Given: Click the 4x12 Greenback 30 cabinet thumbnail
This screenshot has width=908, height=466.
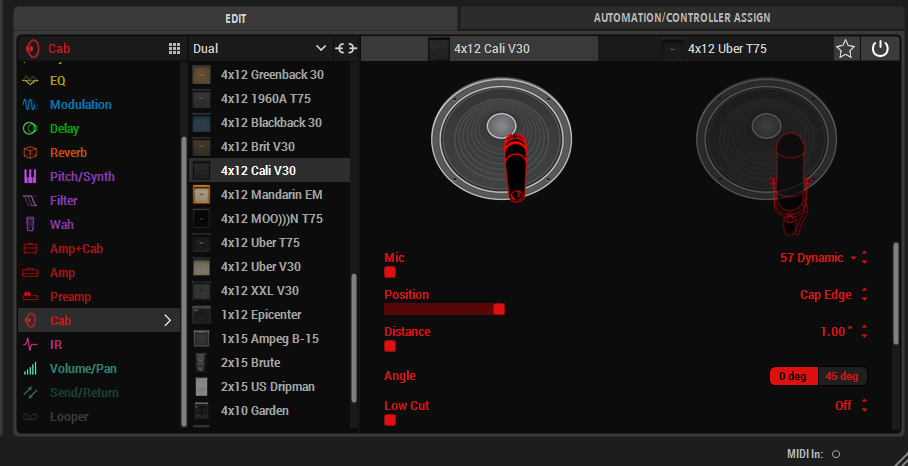Looking at the screenshot, I should pyautogui.click(x=202, y=75).
